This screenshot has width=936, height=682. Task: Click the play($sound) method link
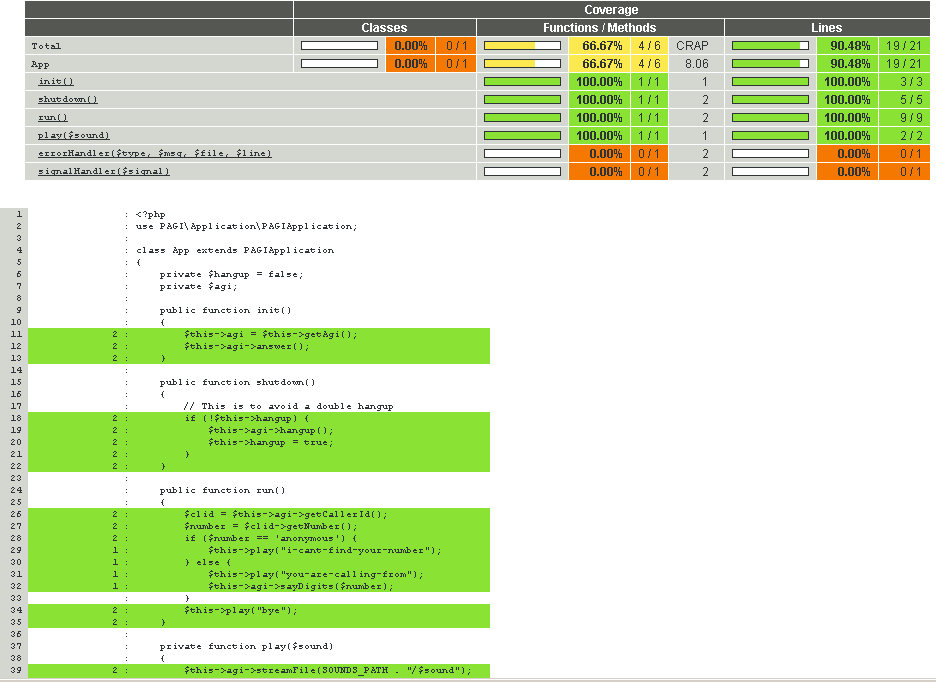tap(73, 136)
